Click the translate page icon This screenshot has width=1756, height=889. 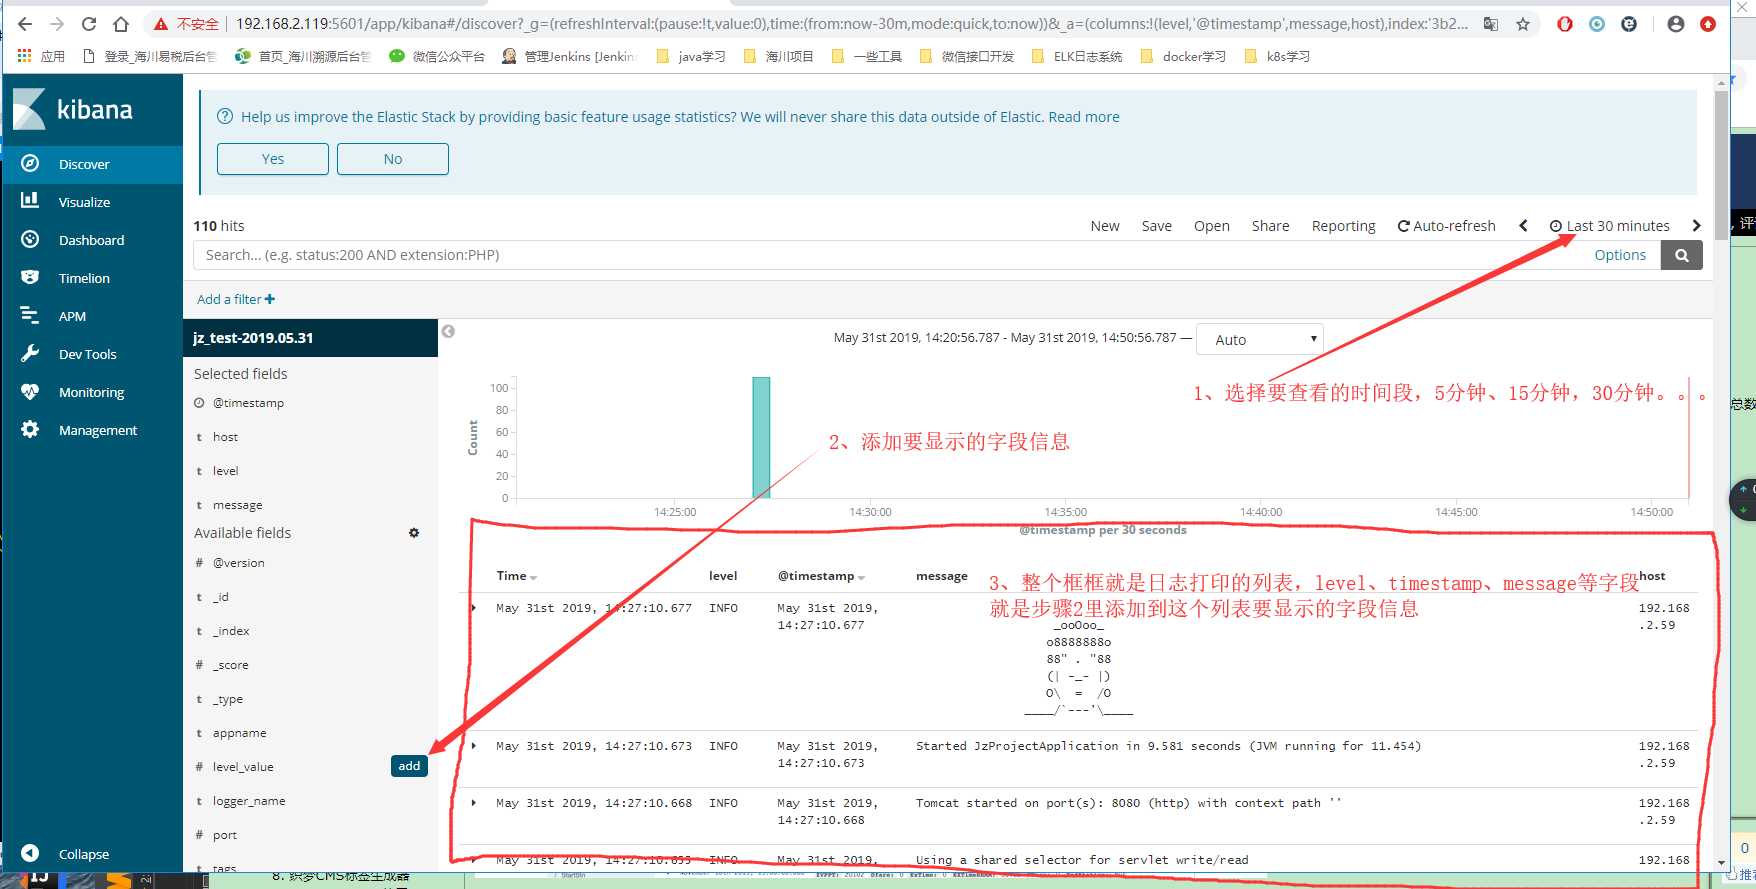click(x=1491, y=24)
